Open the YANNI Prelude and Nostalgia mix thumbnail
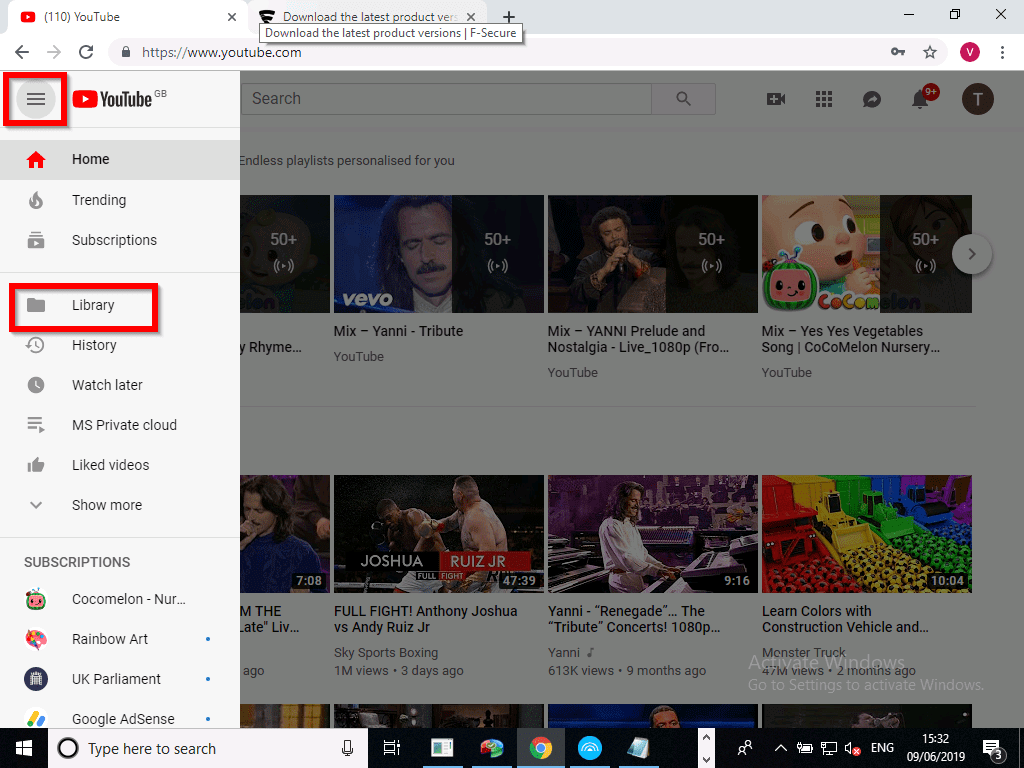This screenshot has width=1024, height=768. pyautogui.click(x=653, y=253)
